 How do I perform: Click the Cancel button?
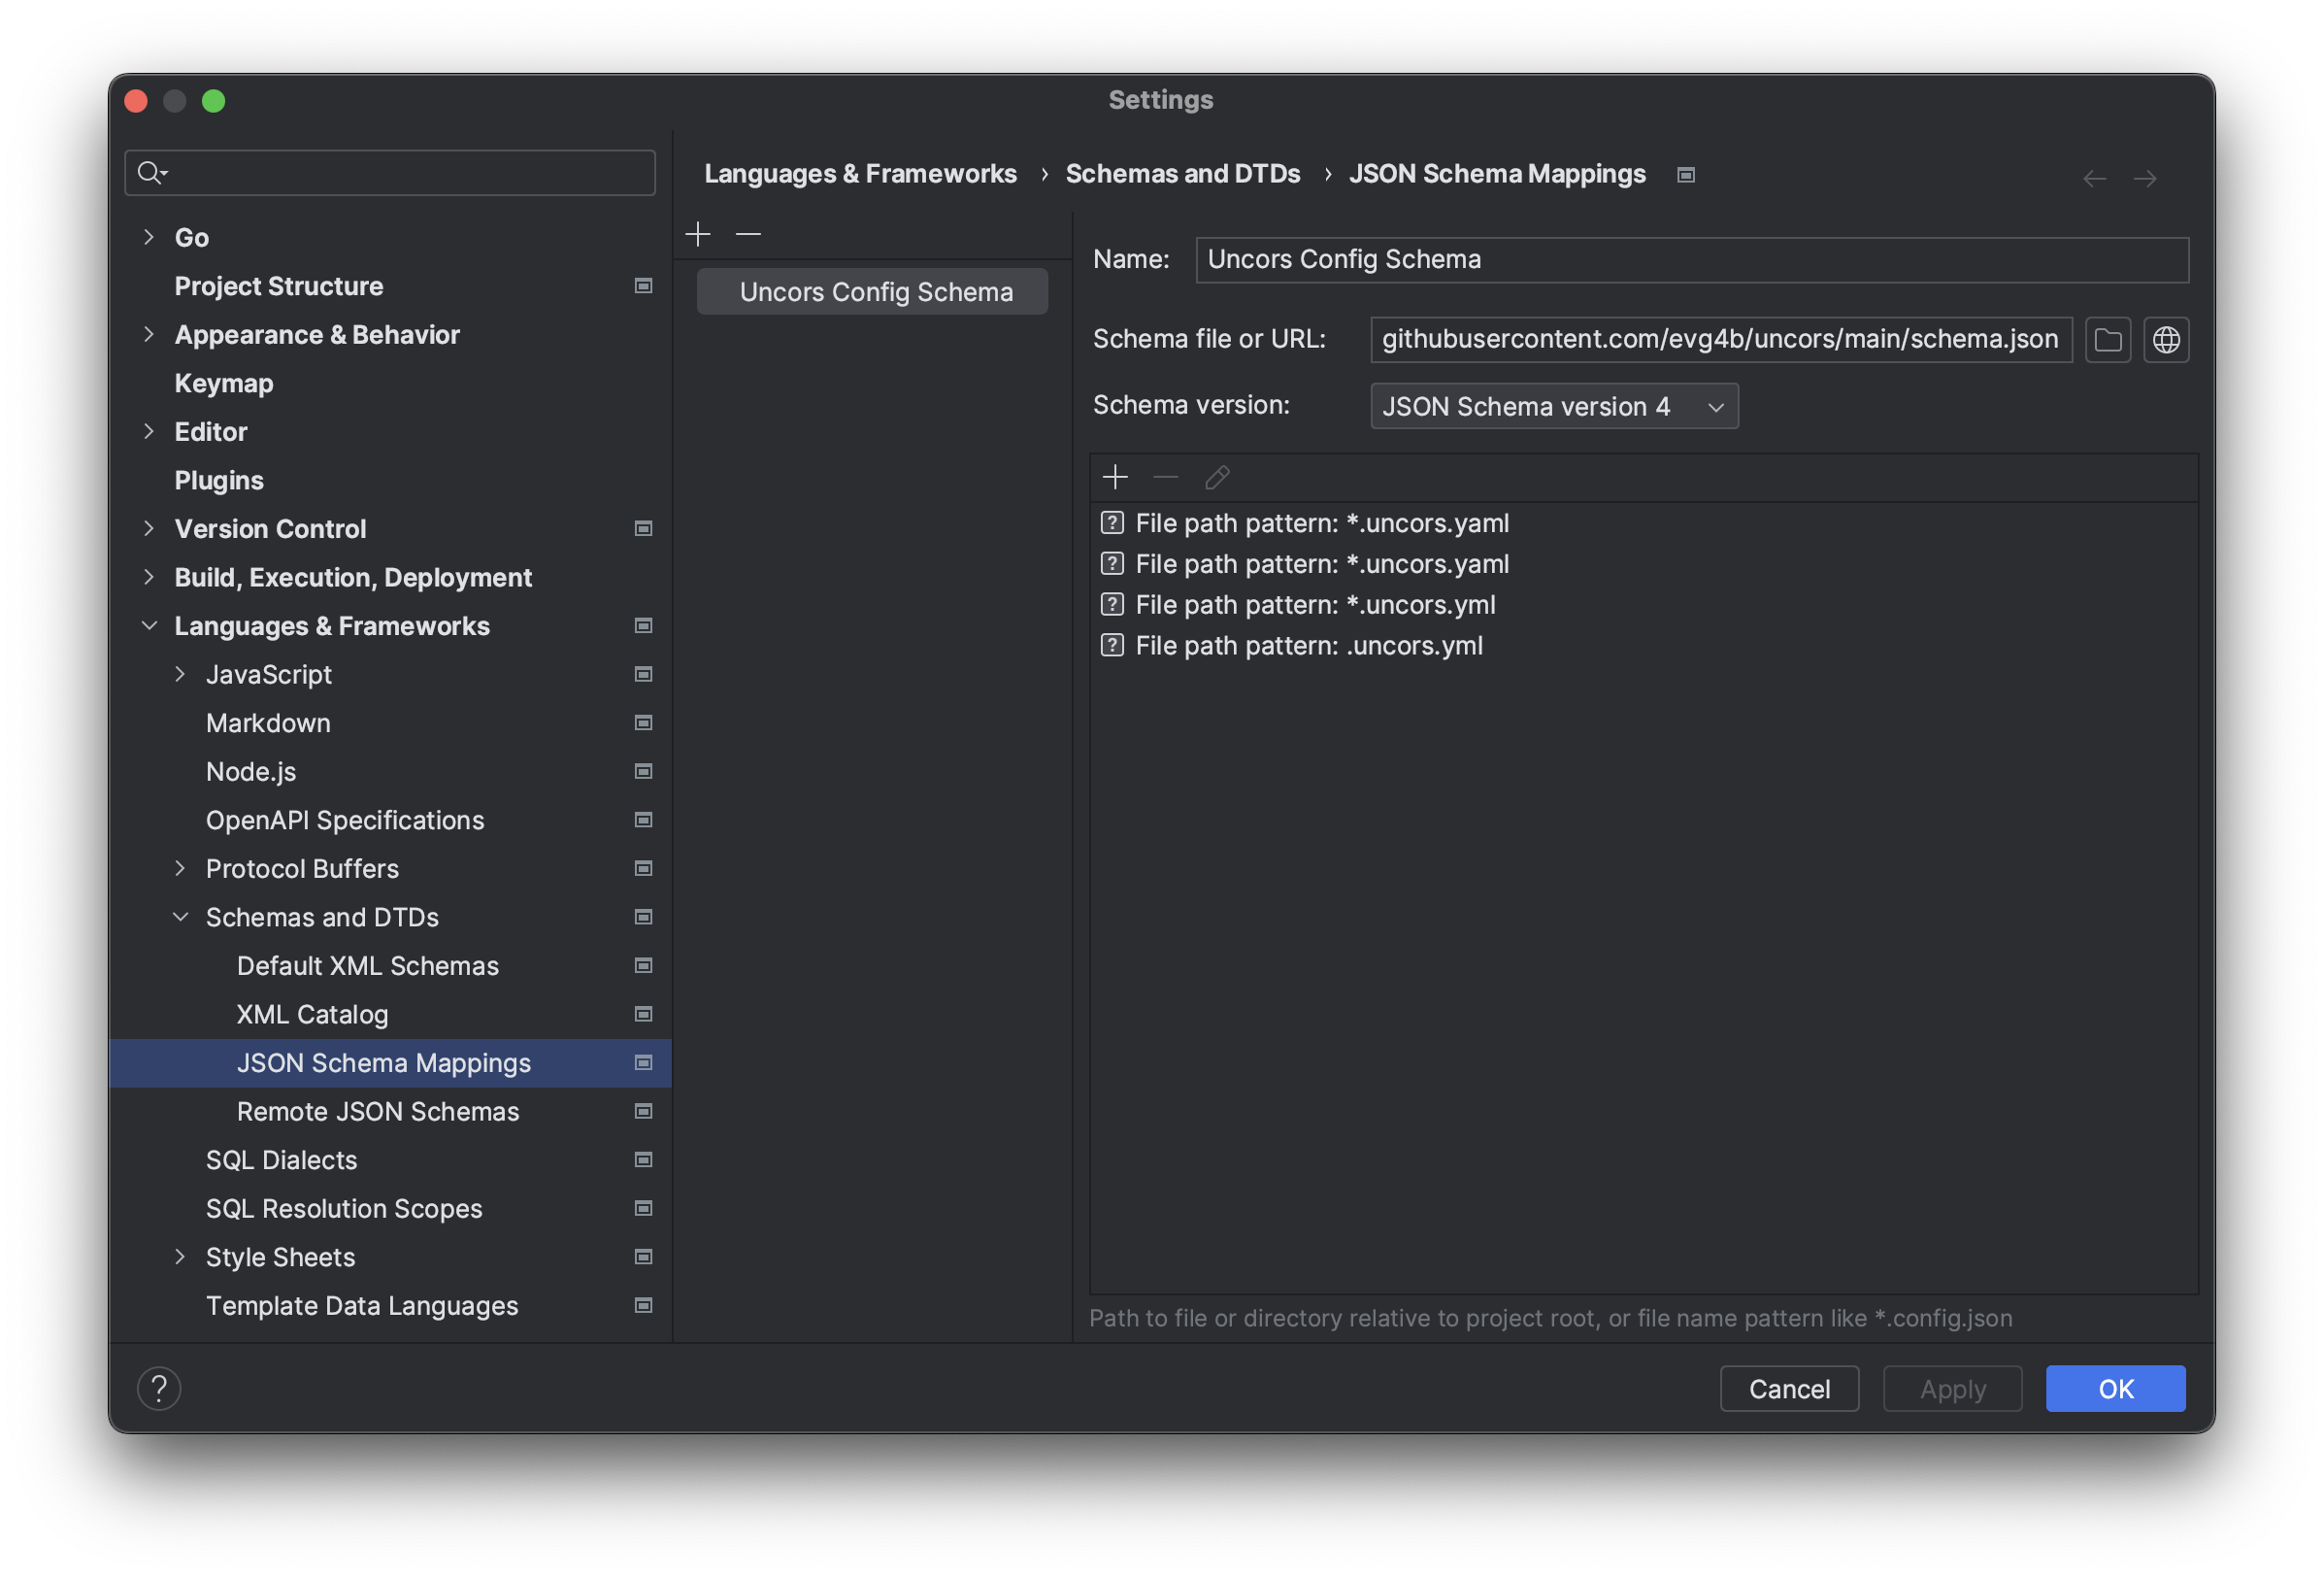pos(1789,1387)
